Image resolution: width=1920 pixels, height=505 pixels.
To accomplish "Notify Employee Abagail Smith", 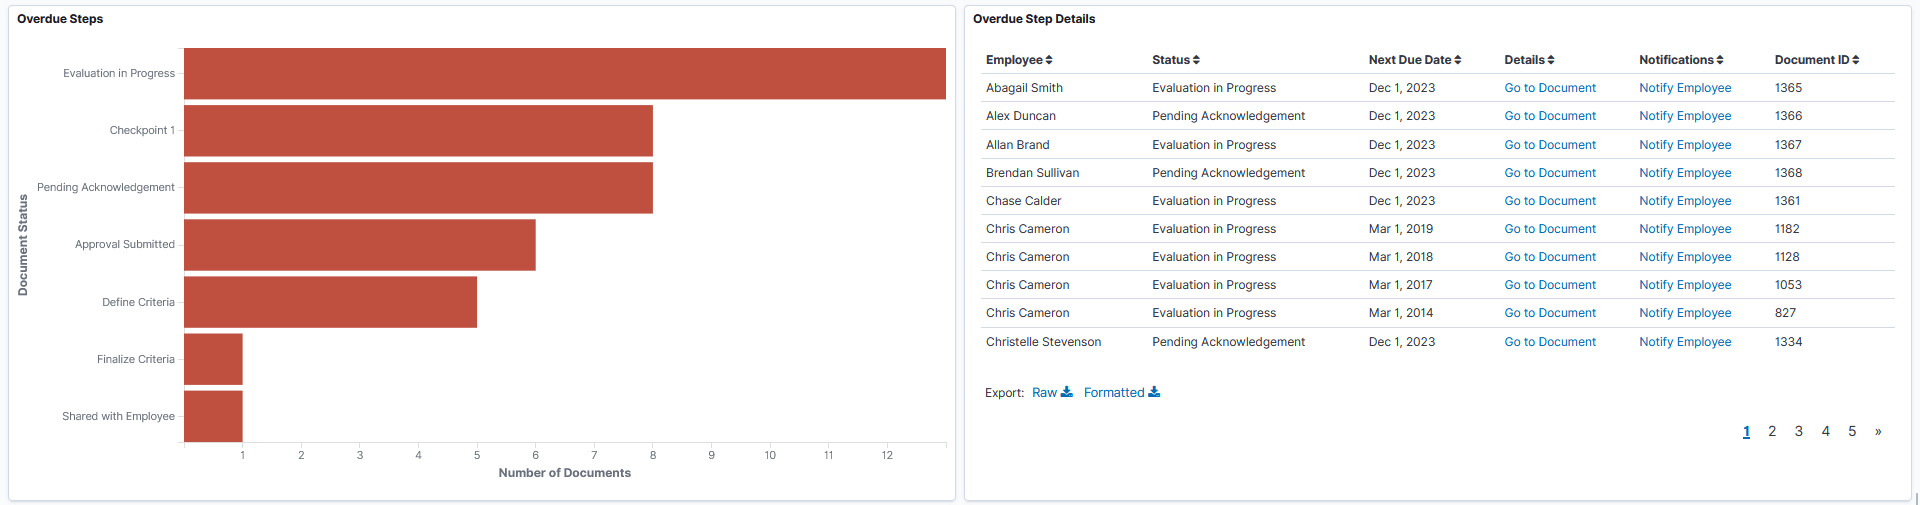I will pos(1685,88).
